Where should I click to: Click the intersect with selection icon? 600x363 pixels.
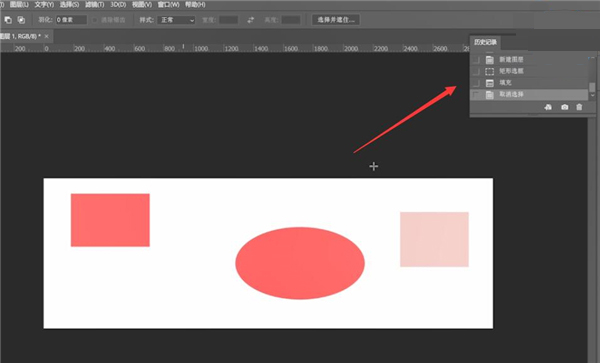coord(21,20)
